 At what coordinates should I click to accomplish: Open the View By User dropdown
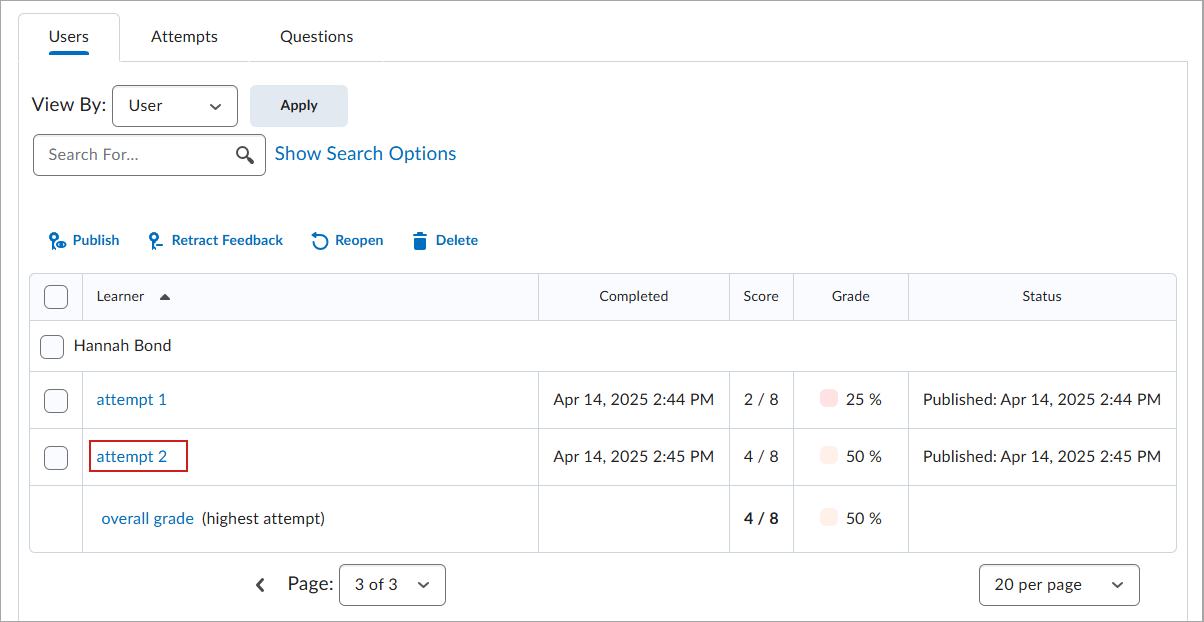point(175,106)
